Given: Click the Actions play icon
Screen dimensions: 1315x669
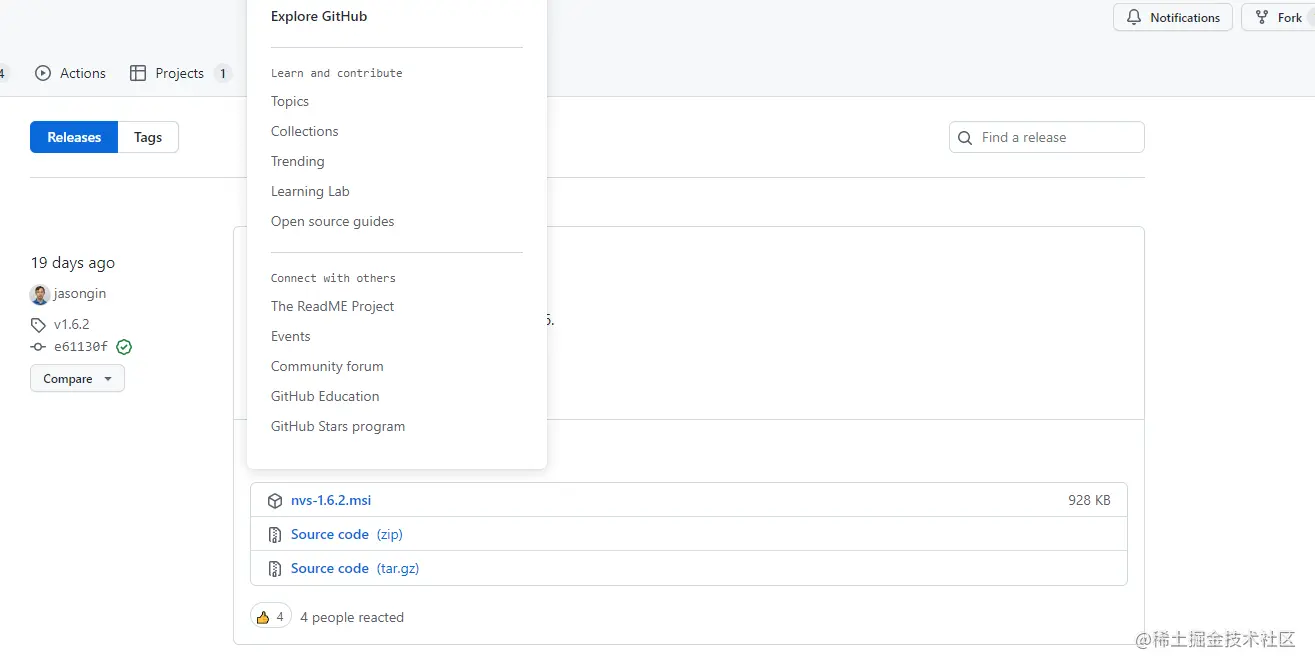Looking at the screenshot, I should point(43,73).
